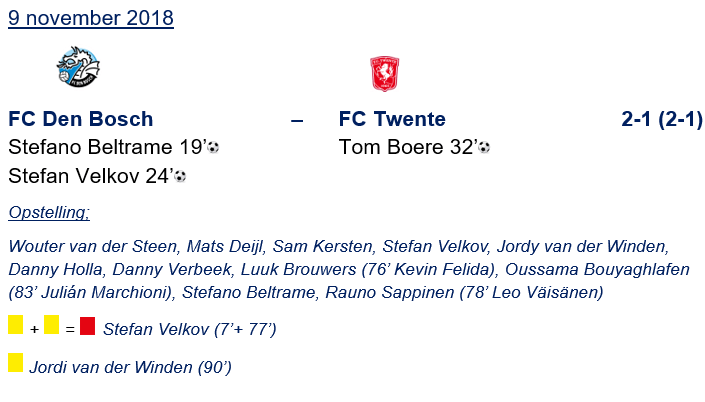Click the final score 2-1 (2-1)
The width and height of the screenshot is (705, 402).
661,119
